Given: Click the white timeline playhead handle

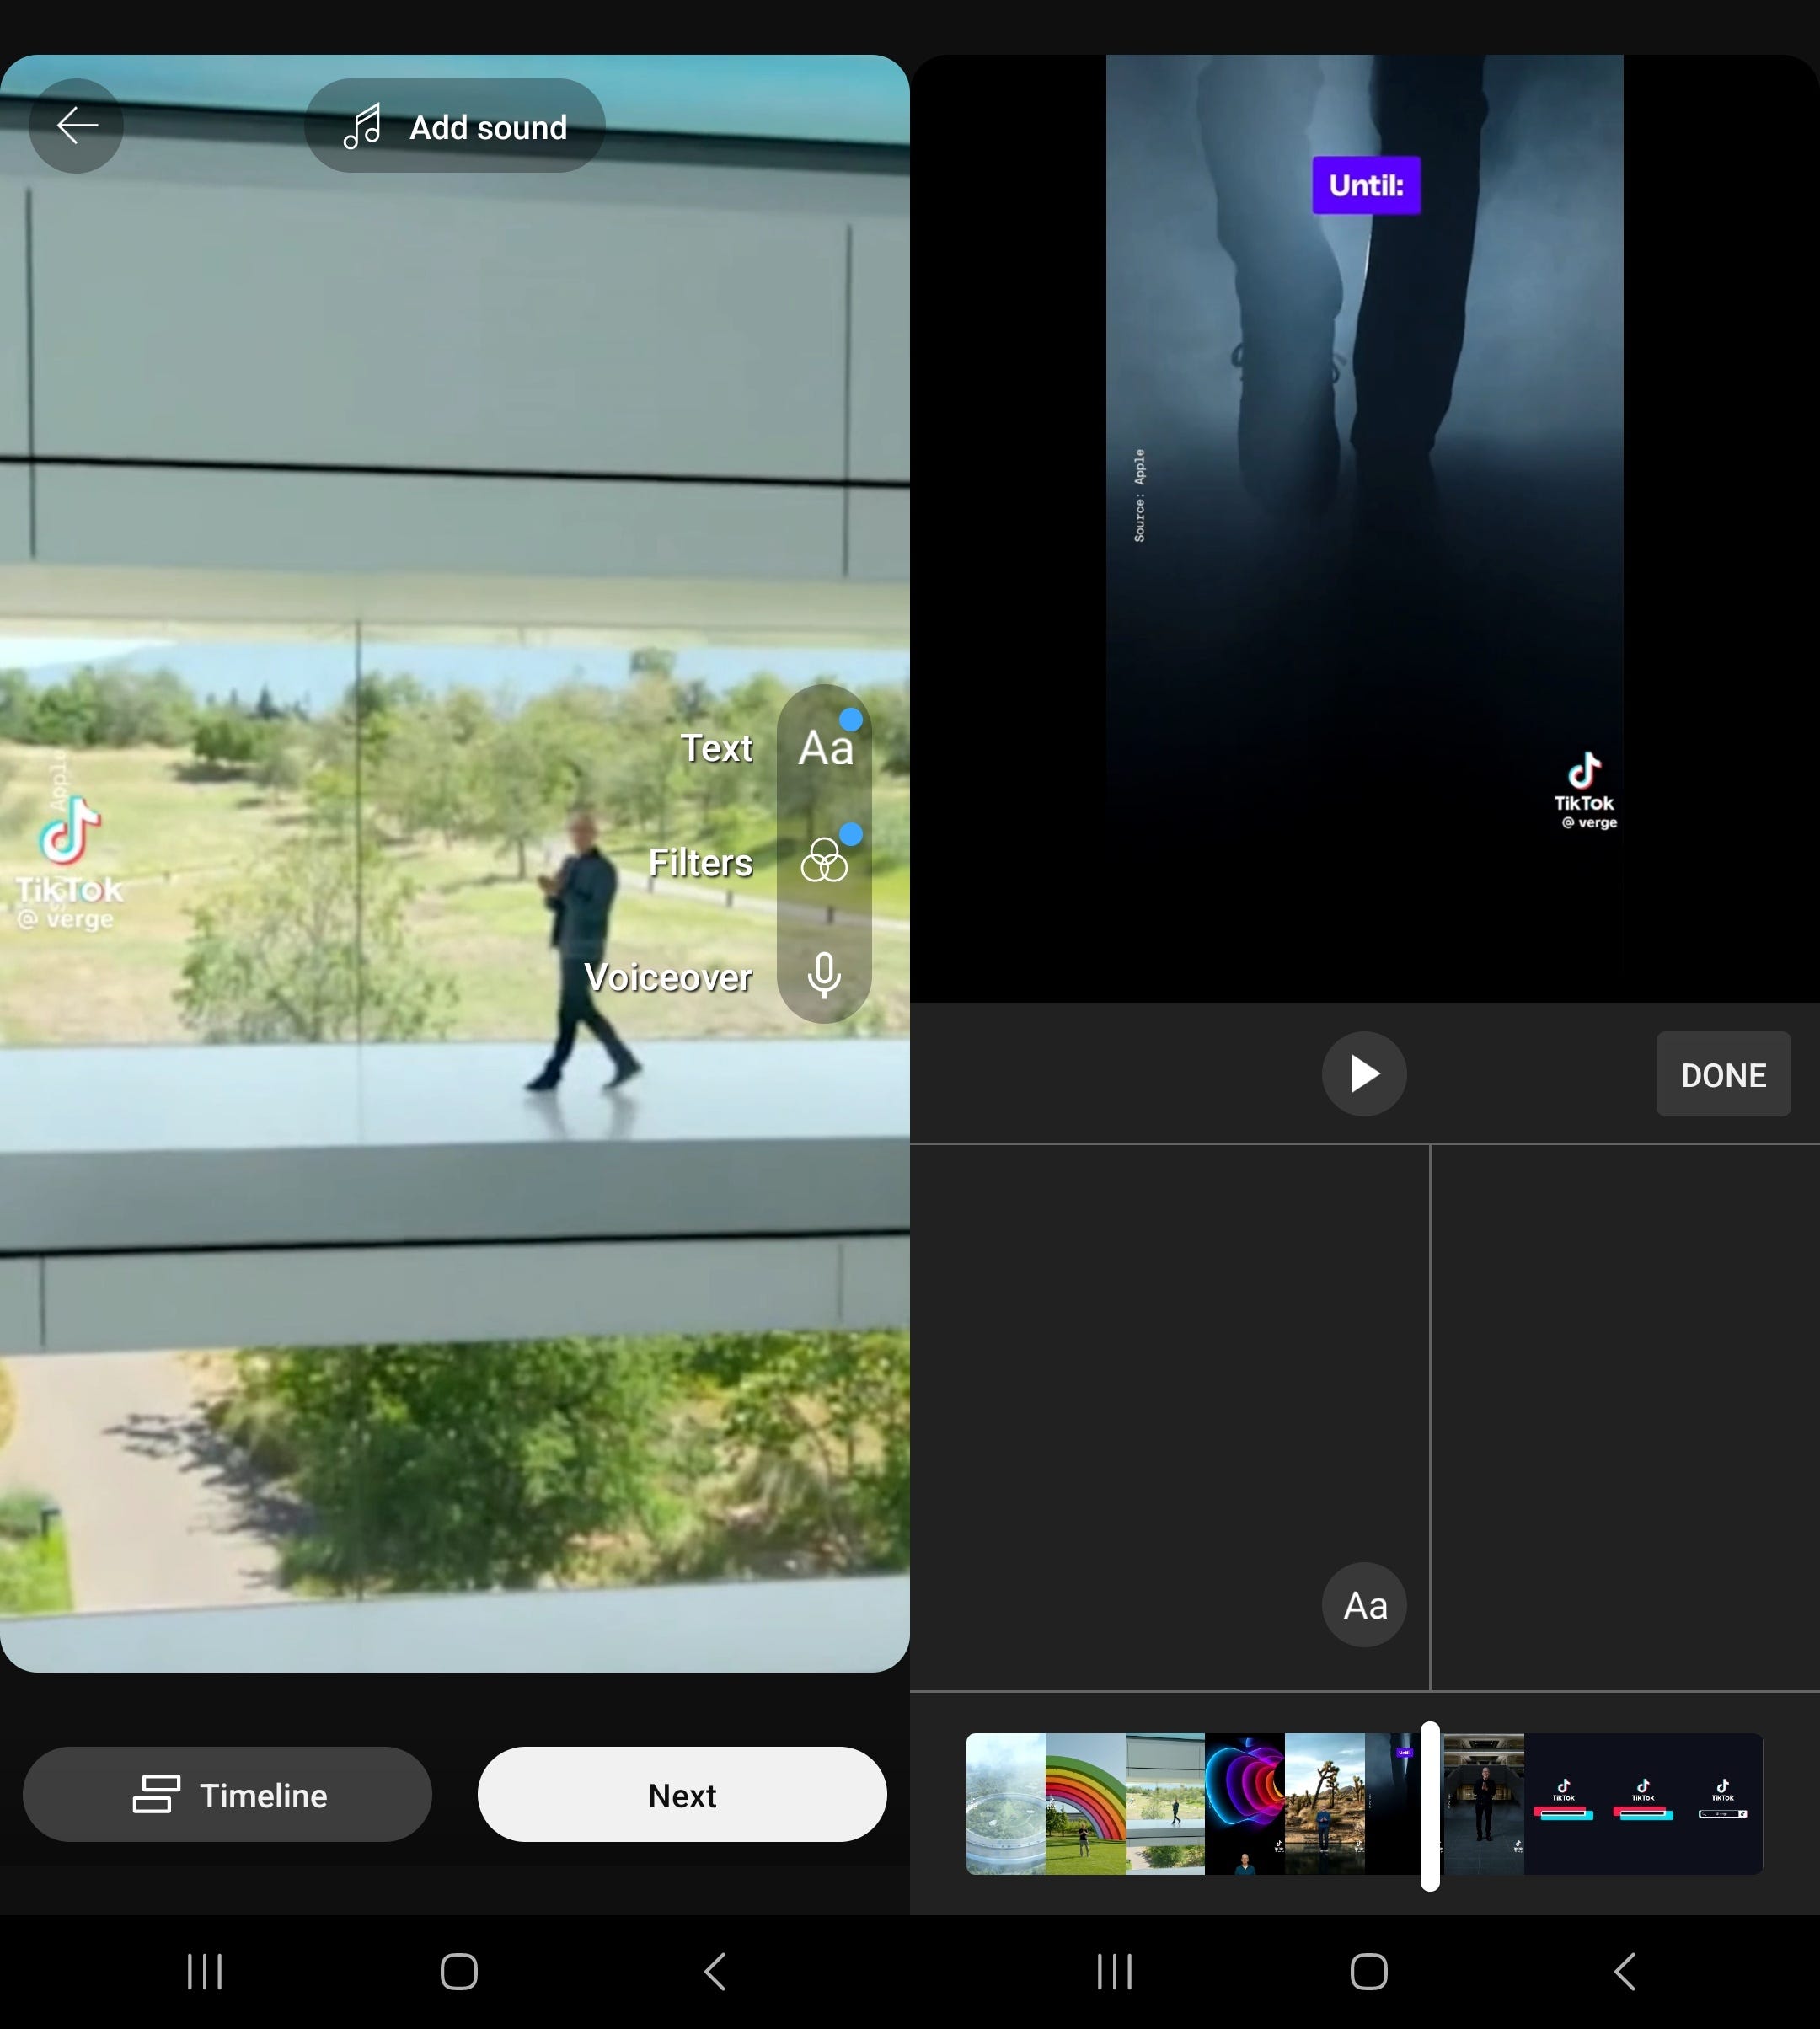Looking at the screenshot, I should point(1430,1805).
